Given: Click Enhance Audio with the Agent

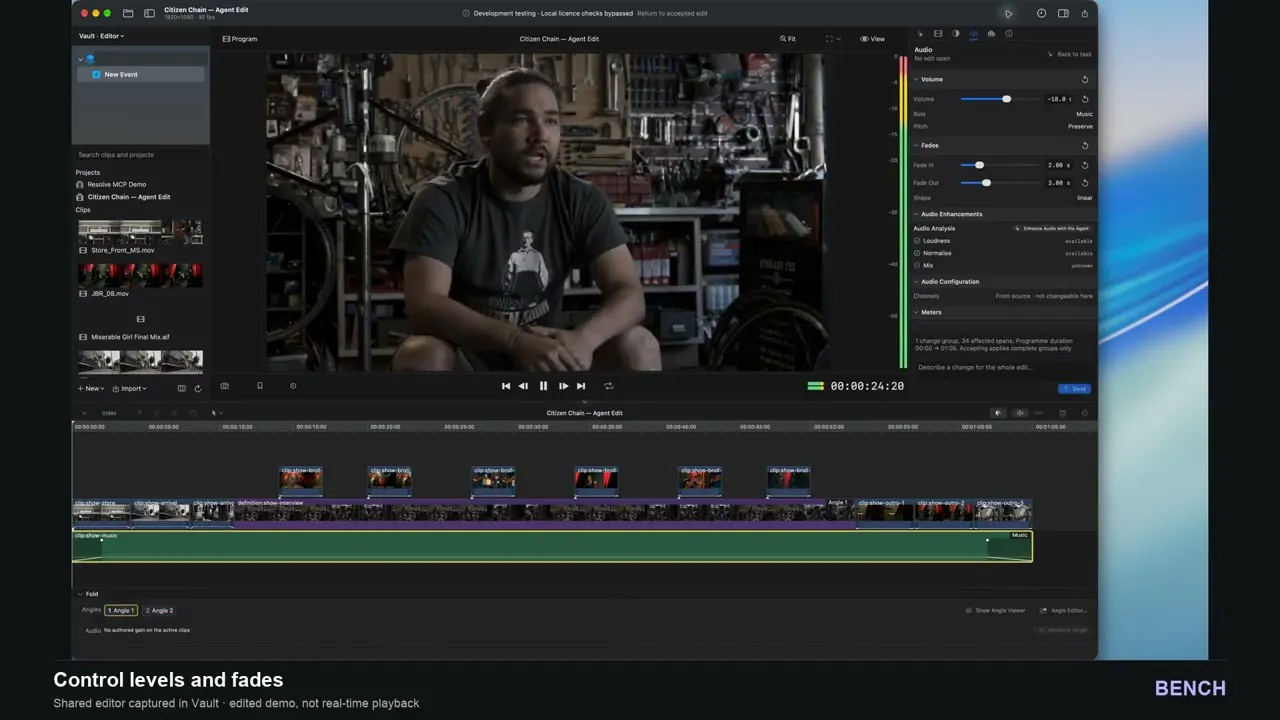Looking at the screenshot, I should (x=1052, y=228).
